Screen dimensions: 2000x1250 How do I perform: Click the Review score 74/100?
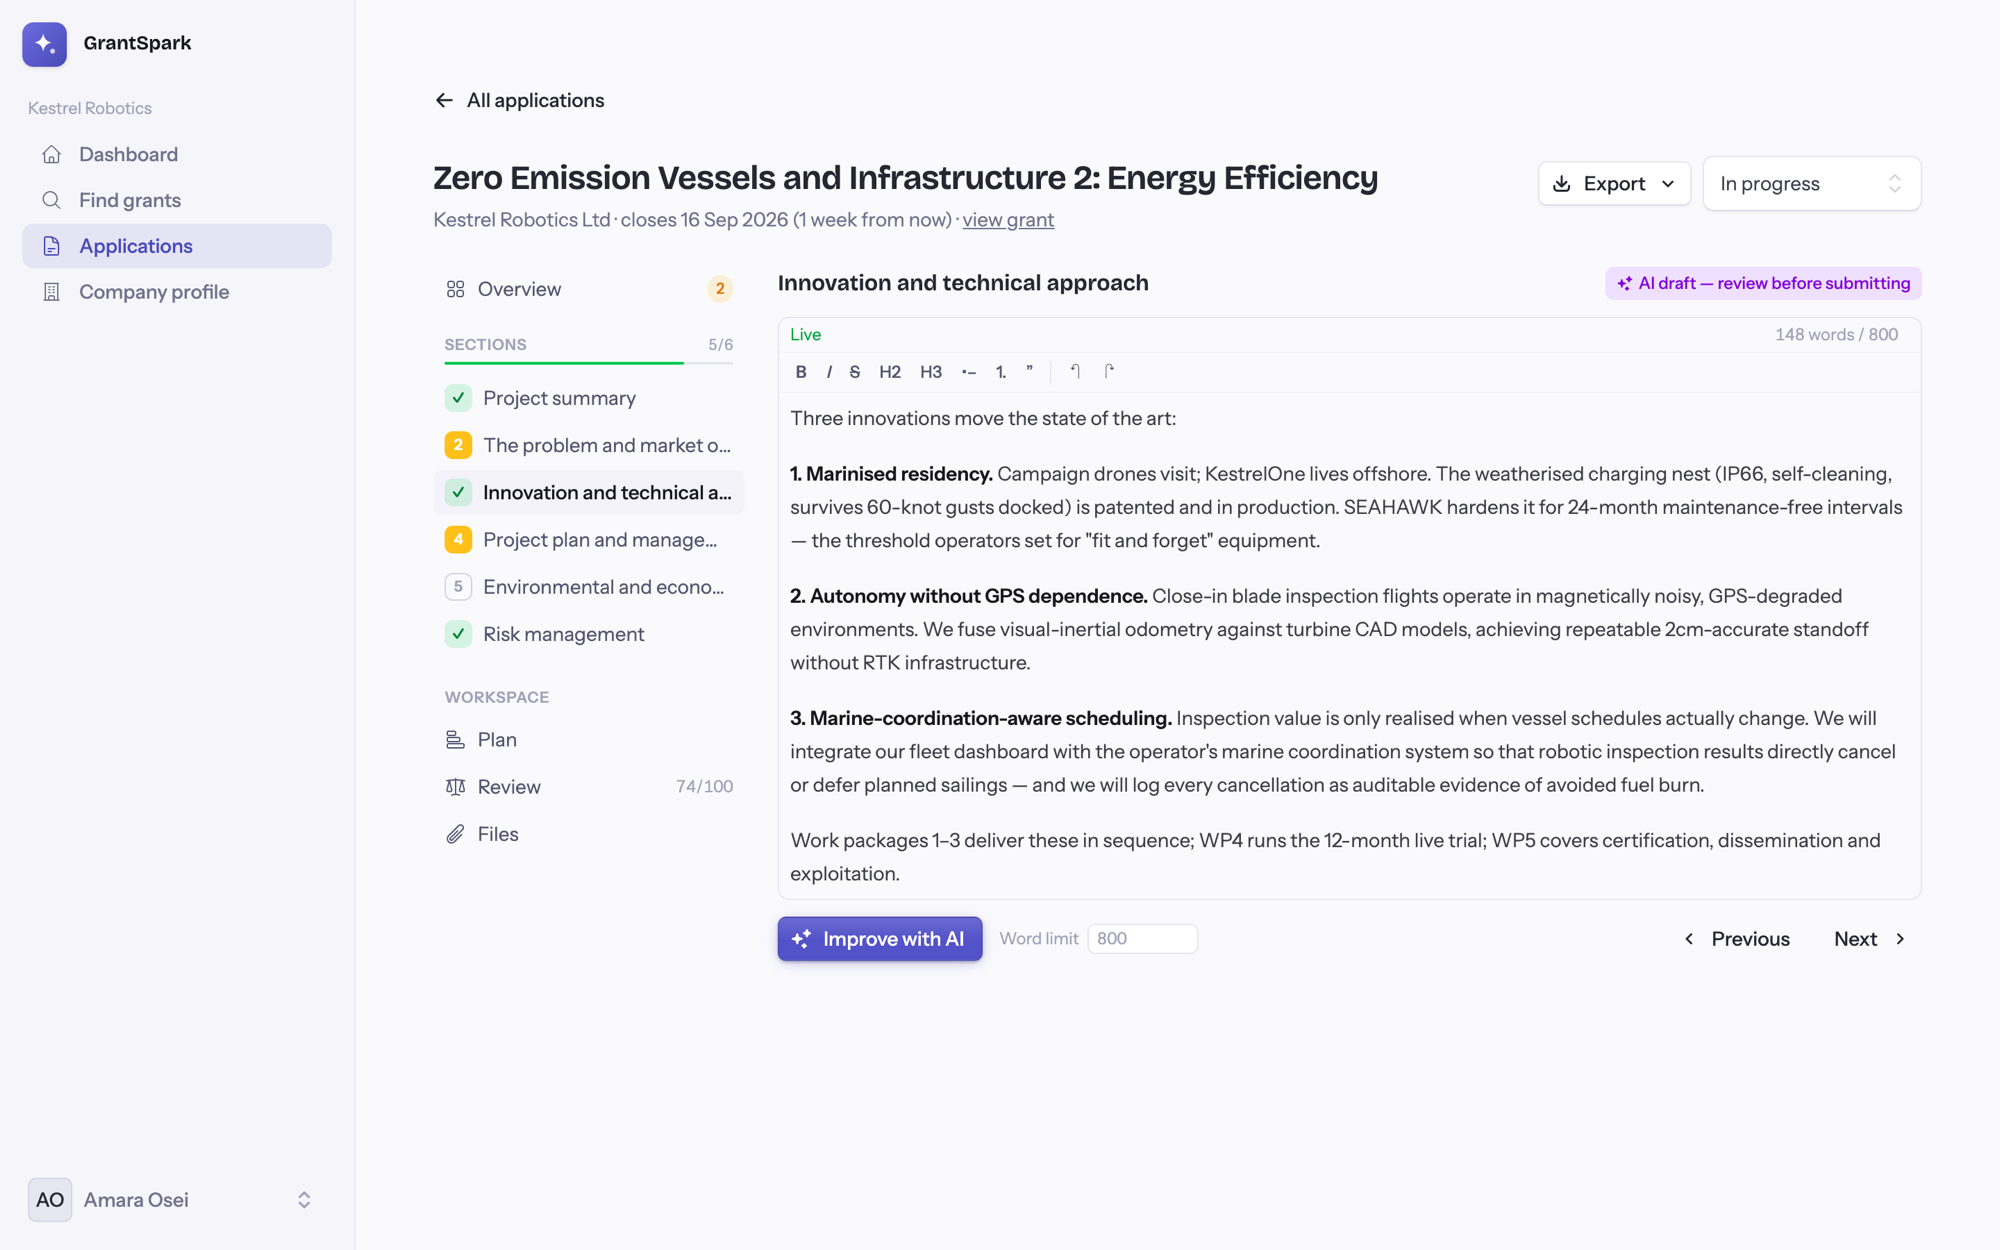tap(704, 787)
